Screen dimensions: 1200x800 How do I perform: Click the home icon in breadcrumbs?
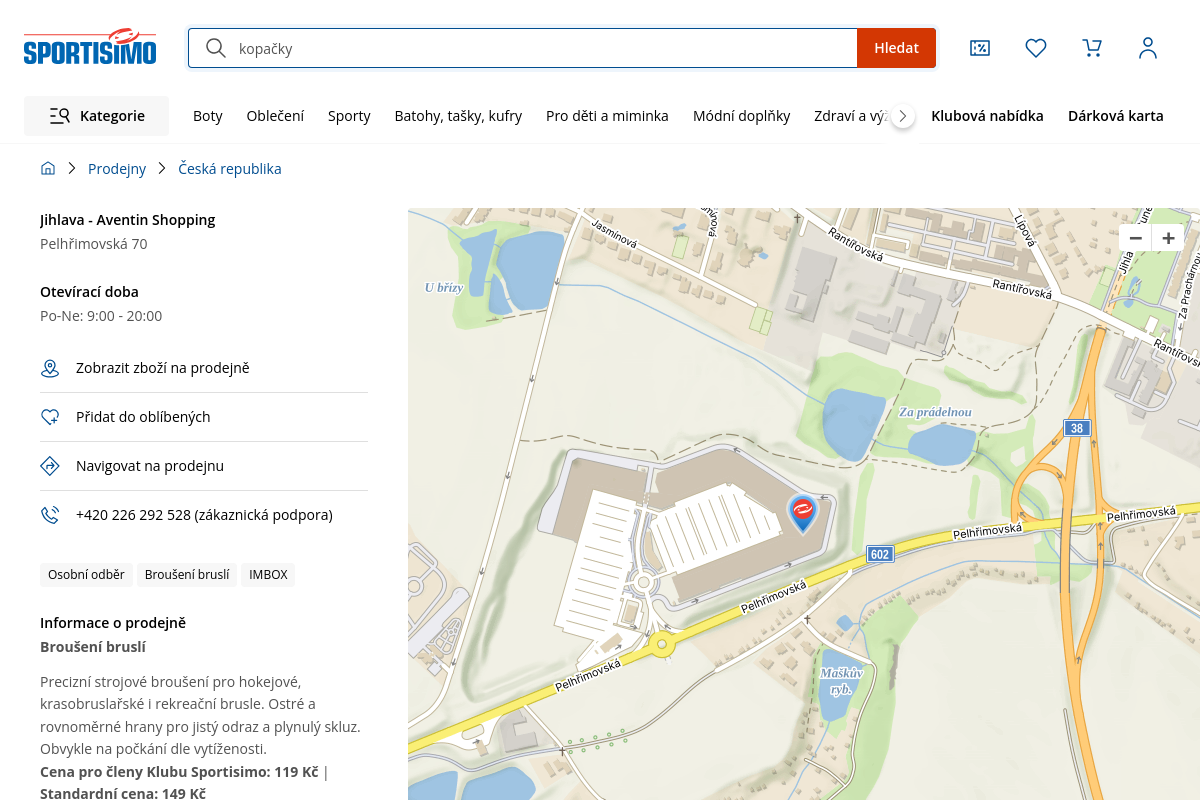pos(48,169)
